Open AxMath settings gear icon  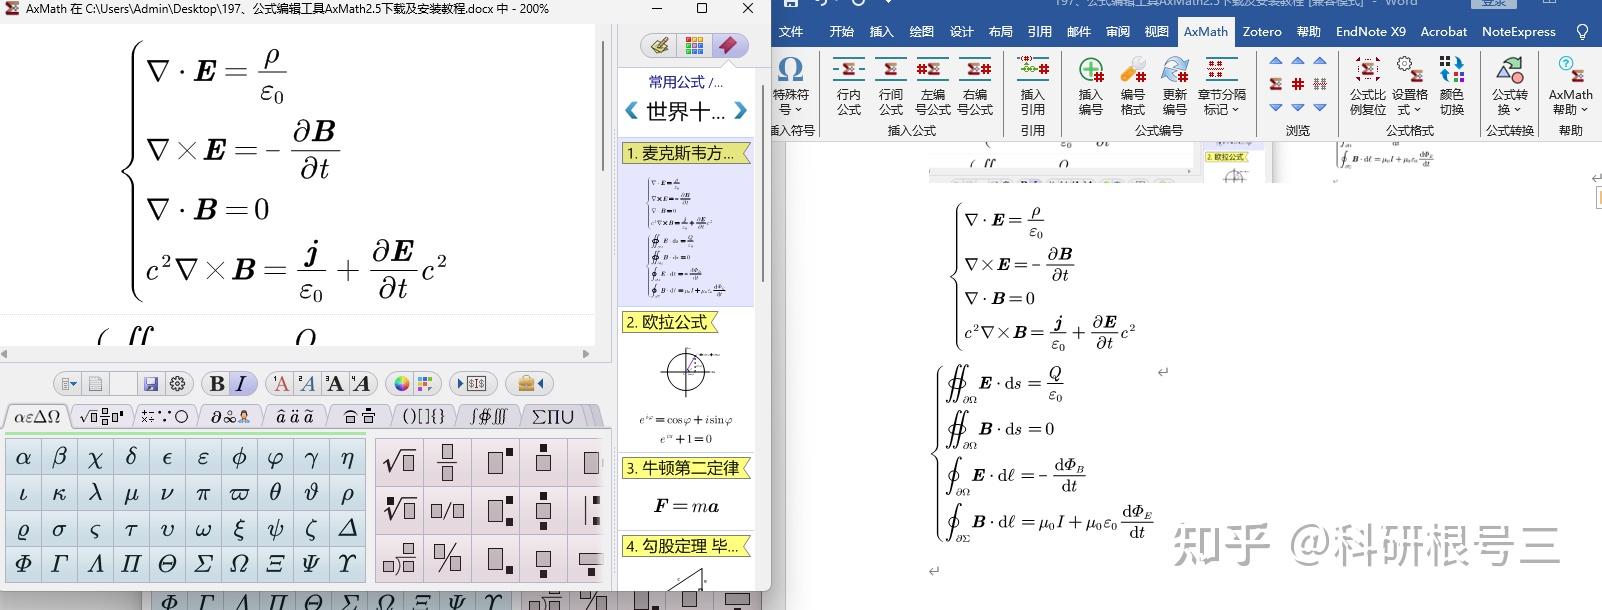click(177, 383)
